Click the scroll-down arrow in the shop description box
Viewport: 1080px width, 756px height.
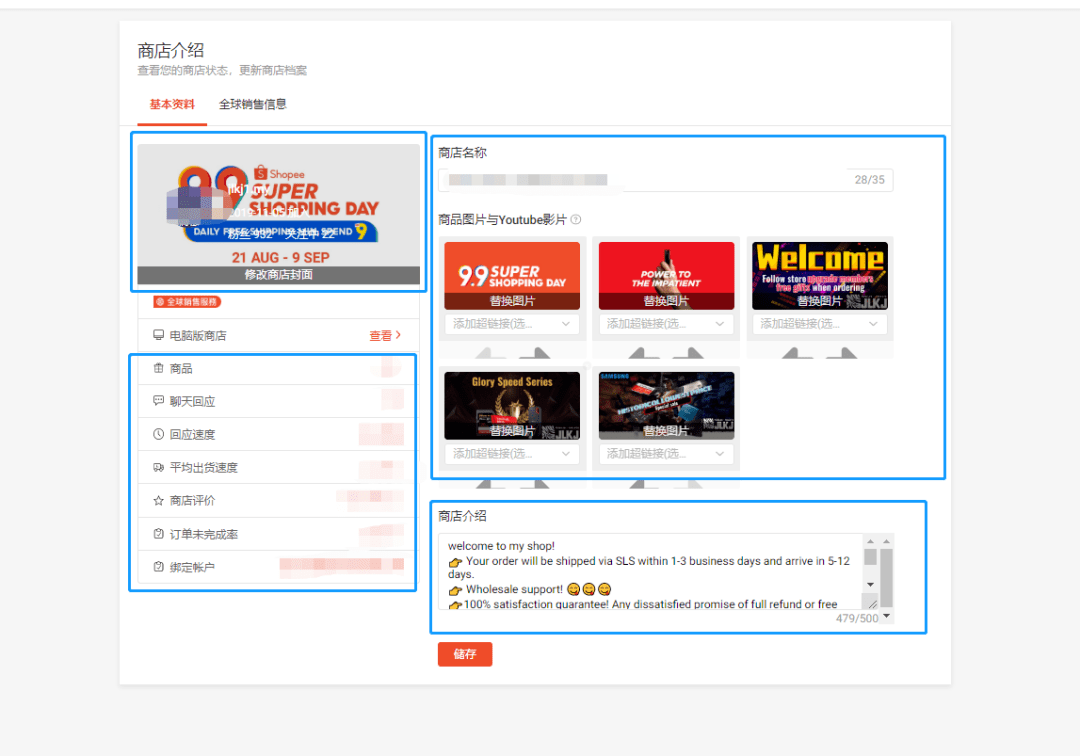click(870, 584)
